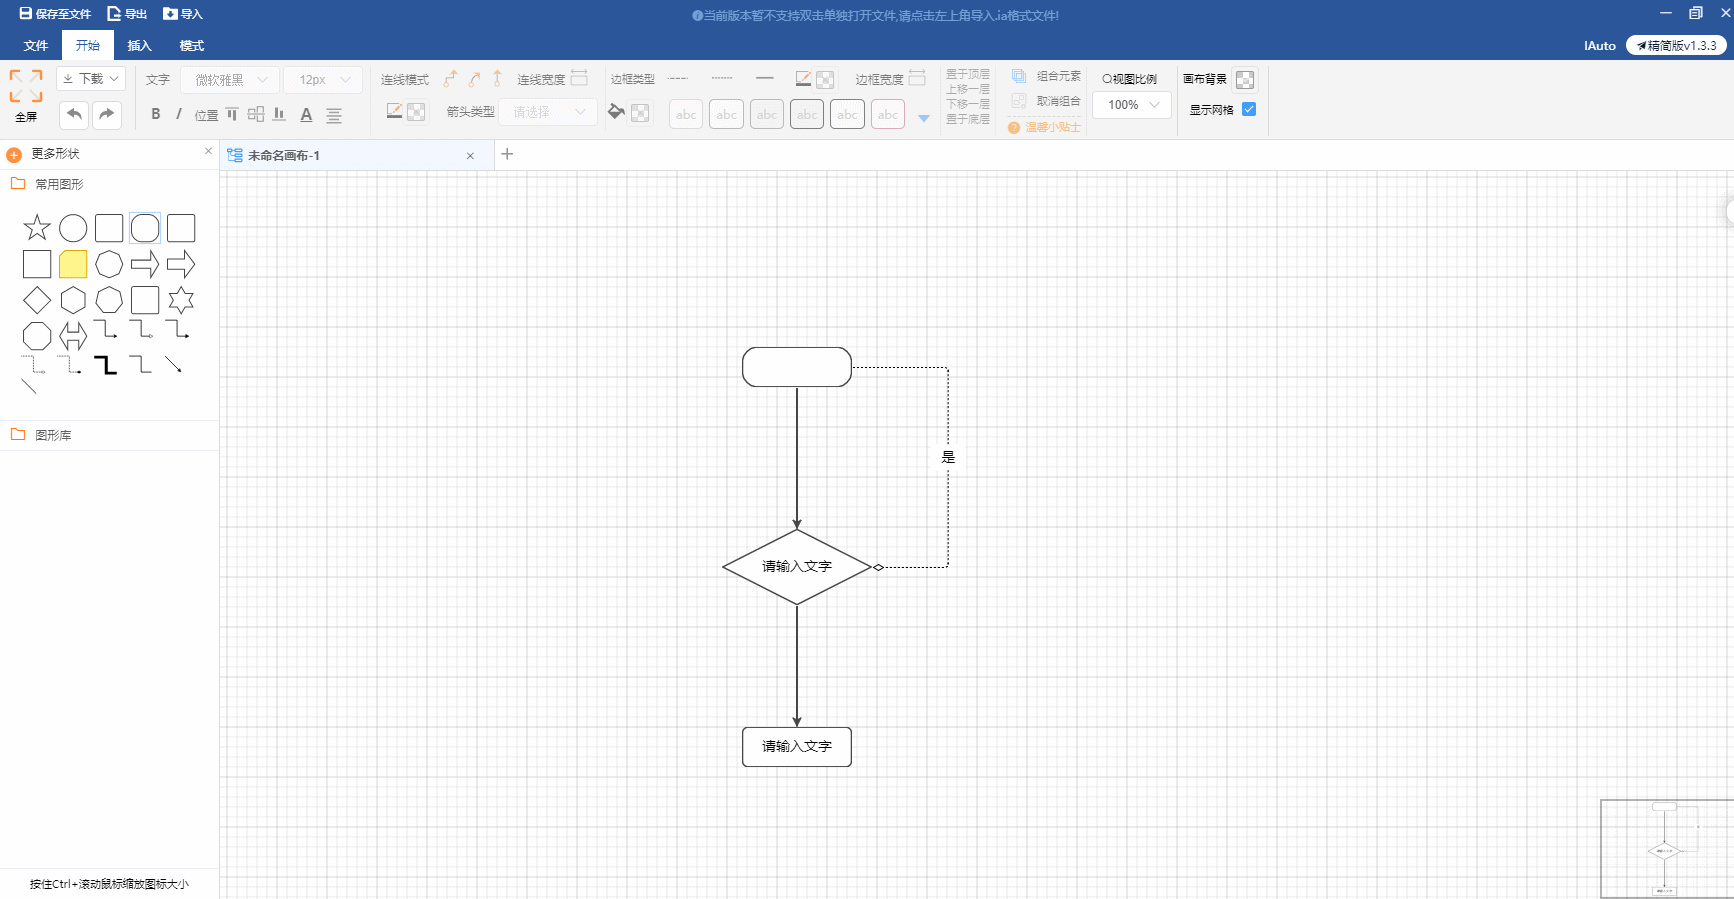Switch to the 插入 insert tab
This screenshot has height=899, width=1734.
[139, 46]
